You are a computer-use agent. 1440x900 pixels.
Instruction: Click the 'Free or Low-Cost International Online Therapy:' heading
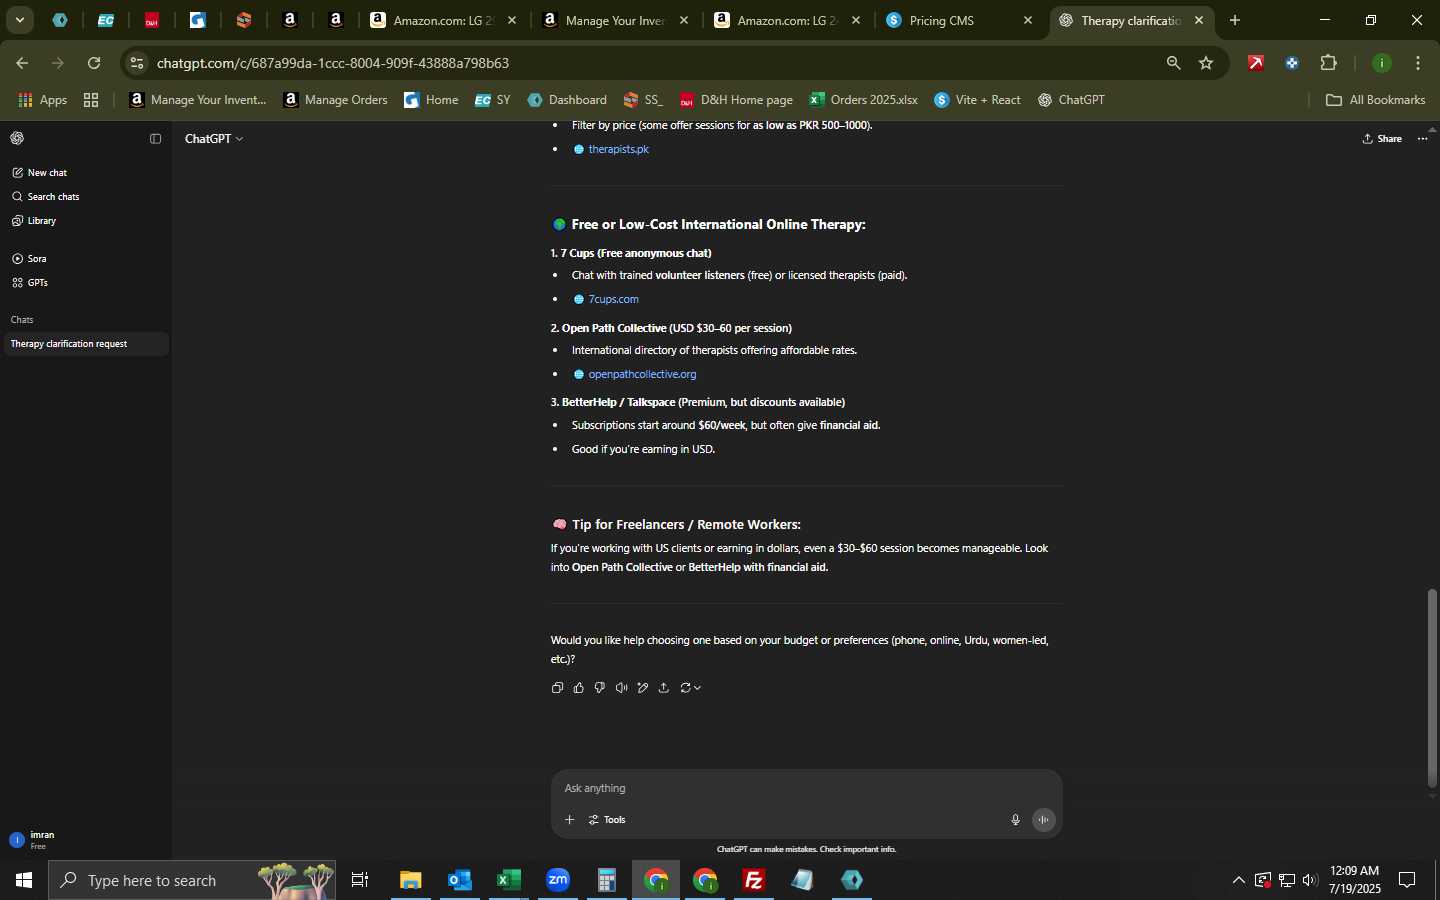tap(718, 224)
